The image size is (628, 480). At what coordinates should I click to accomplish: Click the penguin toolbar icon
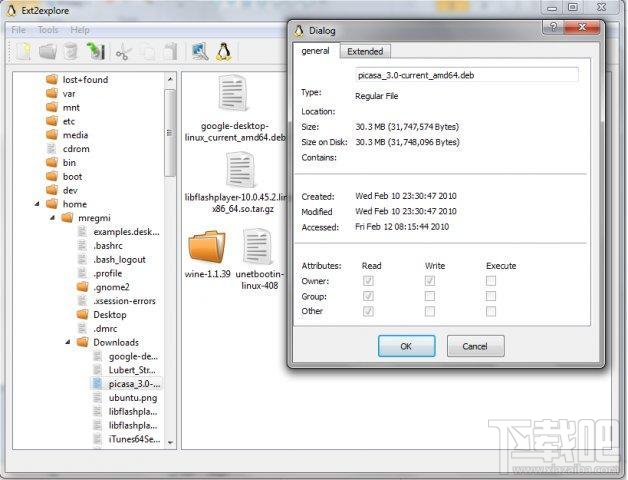tap(223, 52)
